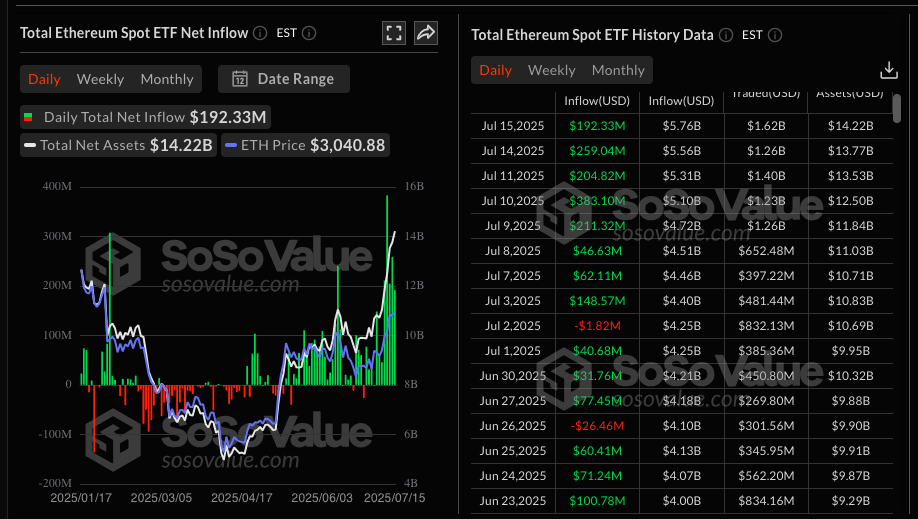Click 2025/07/15 x-axis date label

395,498
